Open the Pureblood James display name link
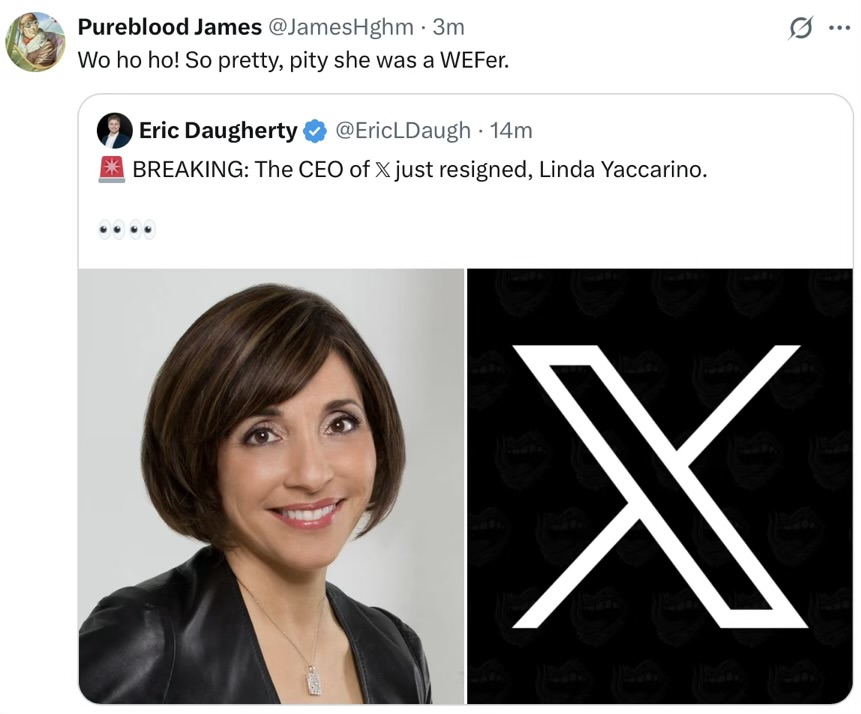The image size is (861, 714). [x=170, y=27]
